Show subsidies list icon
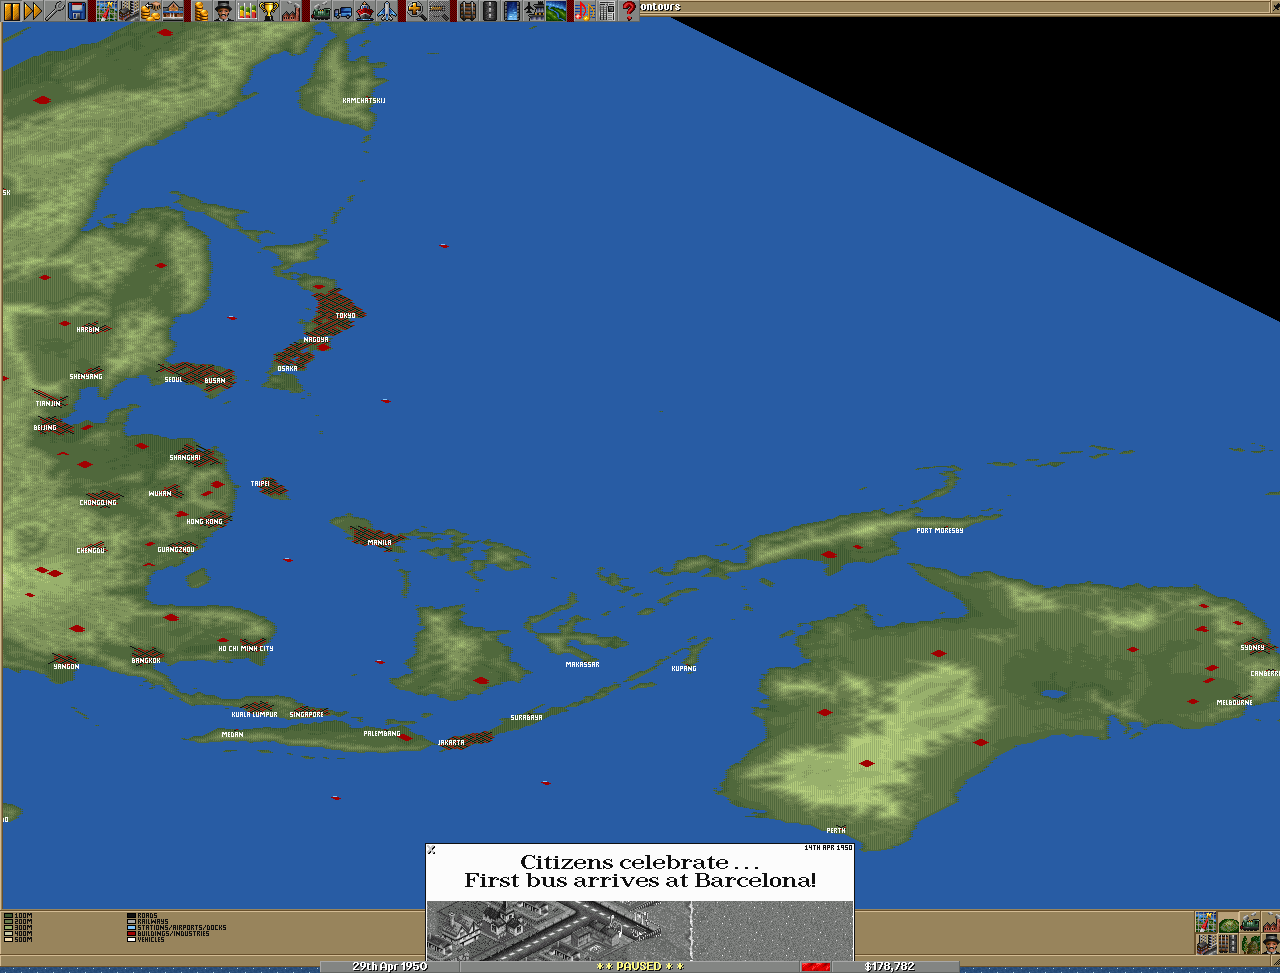 (x=151, y=11)
